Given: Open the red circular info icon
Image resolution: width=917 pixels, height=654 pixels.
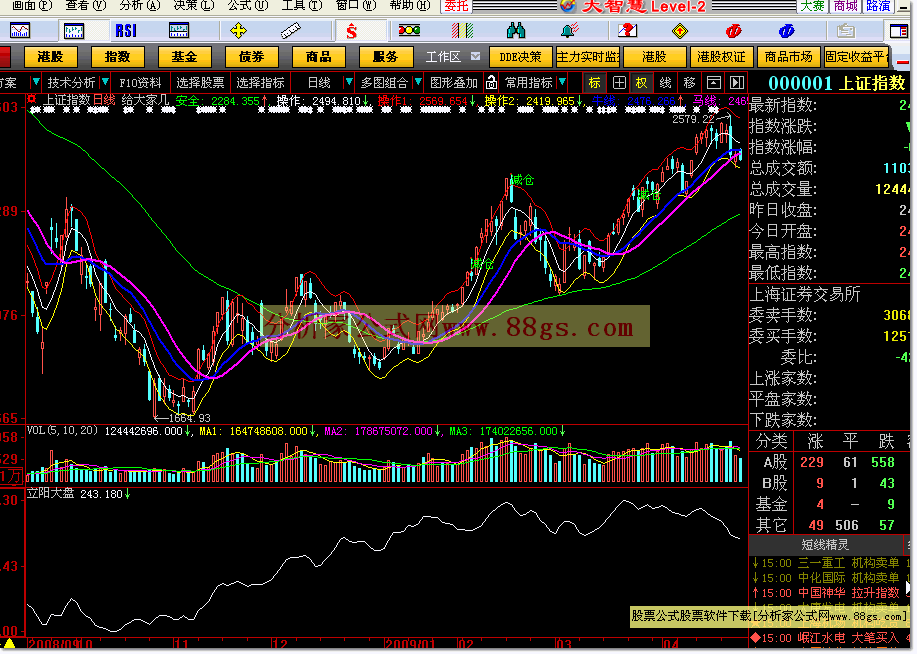Looking at the screenshot, I should coord(733,30).
